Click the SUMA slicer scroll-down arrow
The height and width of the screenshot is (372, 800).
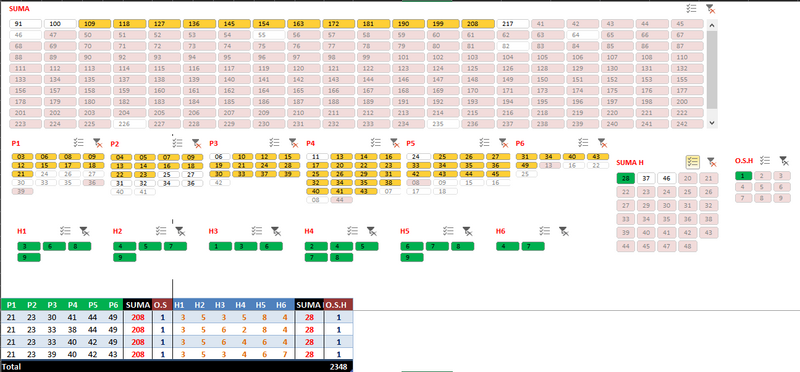point(712,123)
